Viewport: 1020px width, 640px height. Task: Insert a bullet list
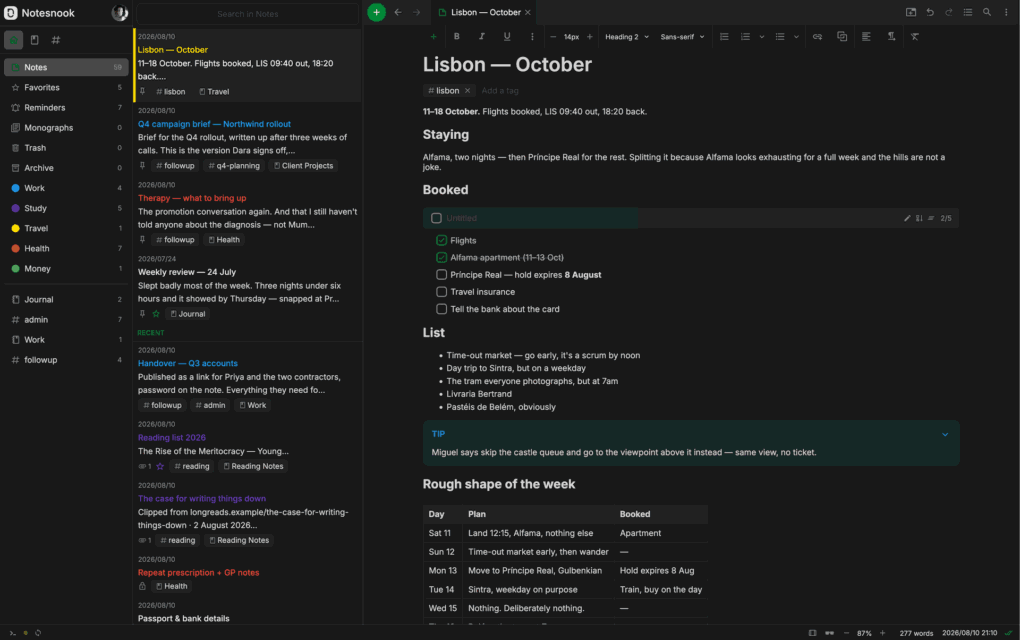click(780, 36)
